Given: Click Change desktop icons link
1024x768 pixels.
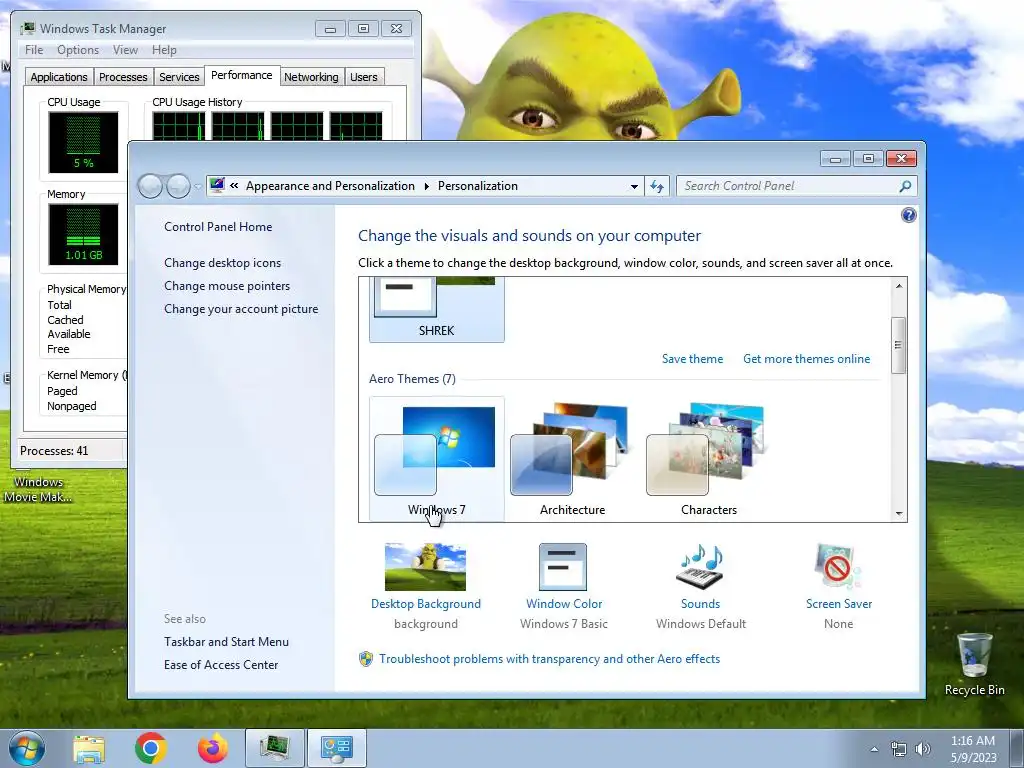Looking at the screenshot, I should pyautogui.click(x=223, y=263).
